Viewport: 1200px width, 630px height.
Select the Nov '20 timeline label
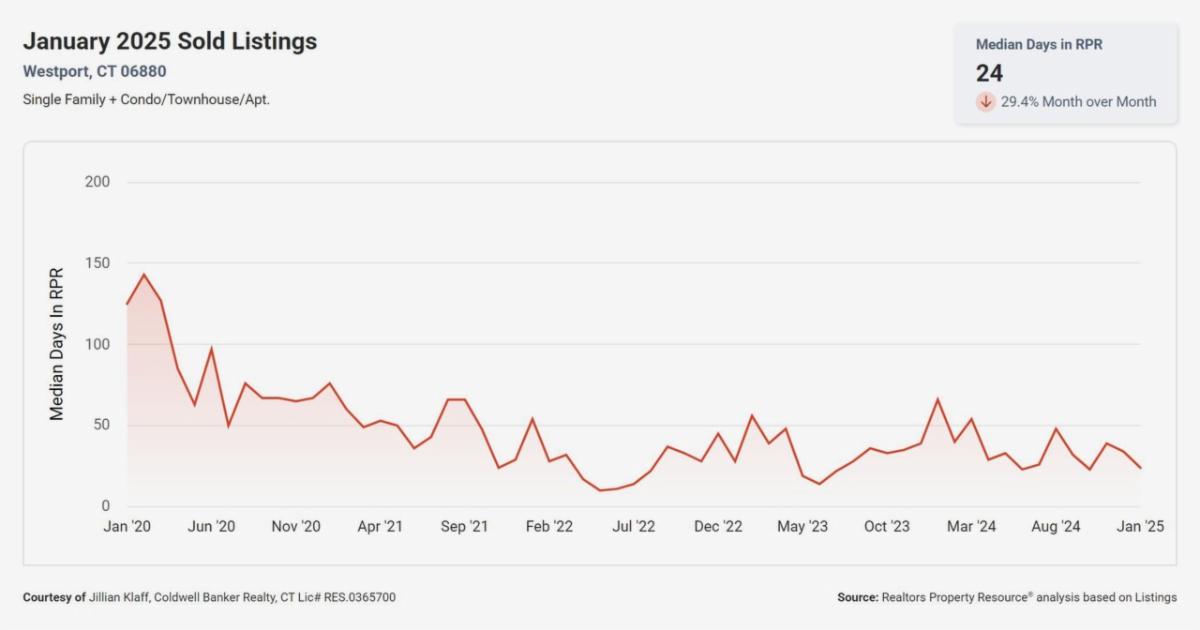point(296,527)
